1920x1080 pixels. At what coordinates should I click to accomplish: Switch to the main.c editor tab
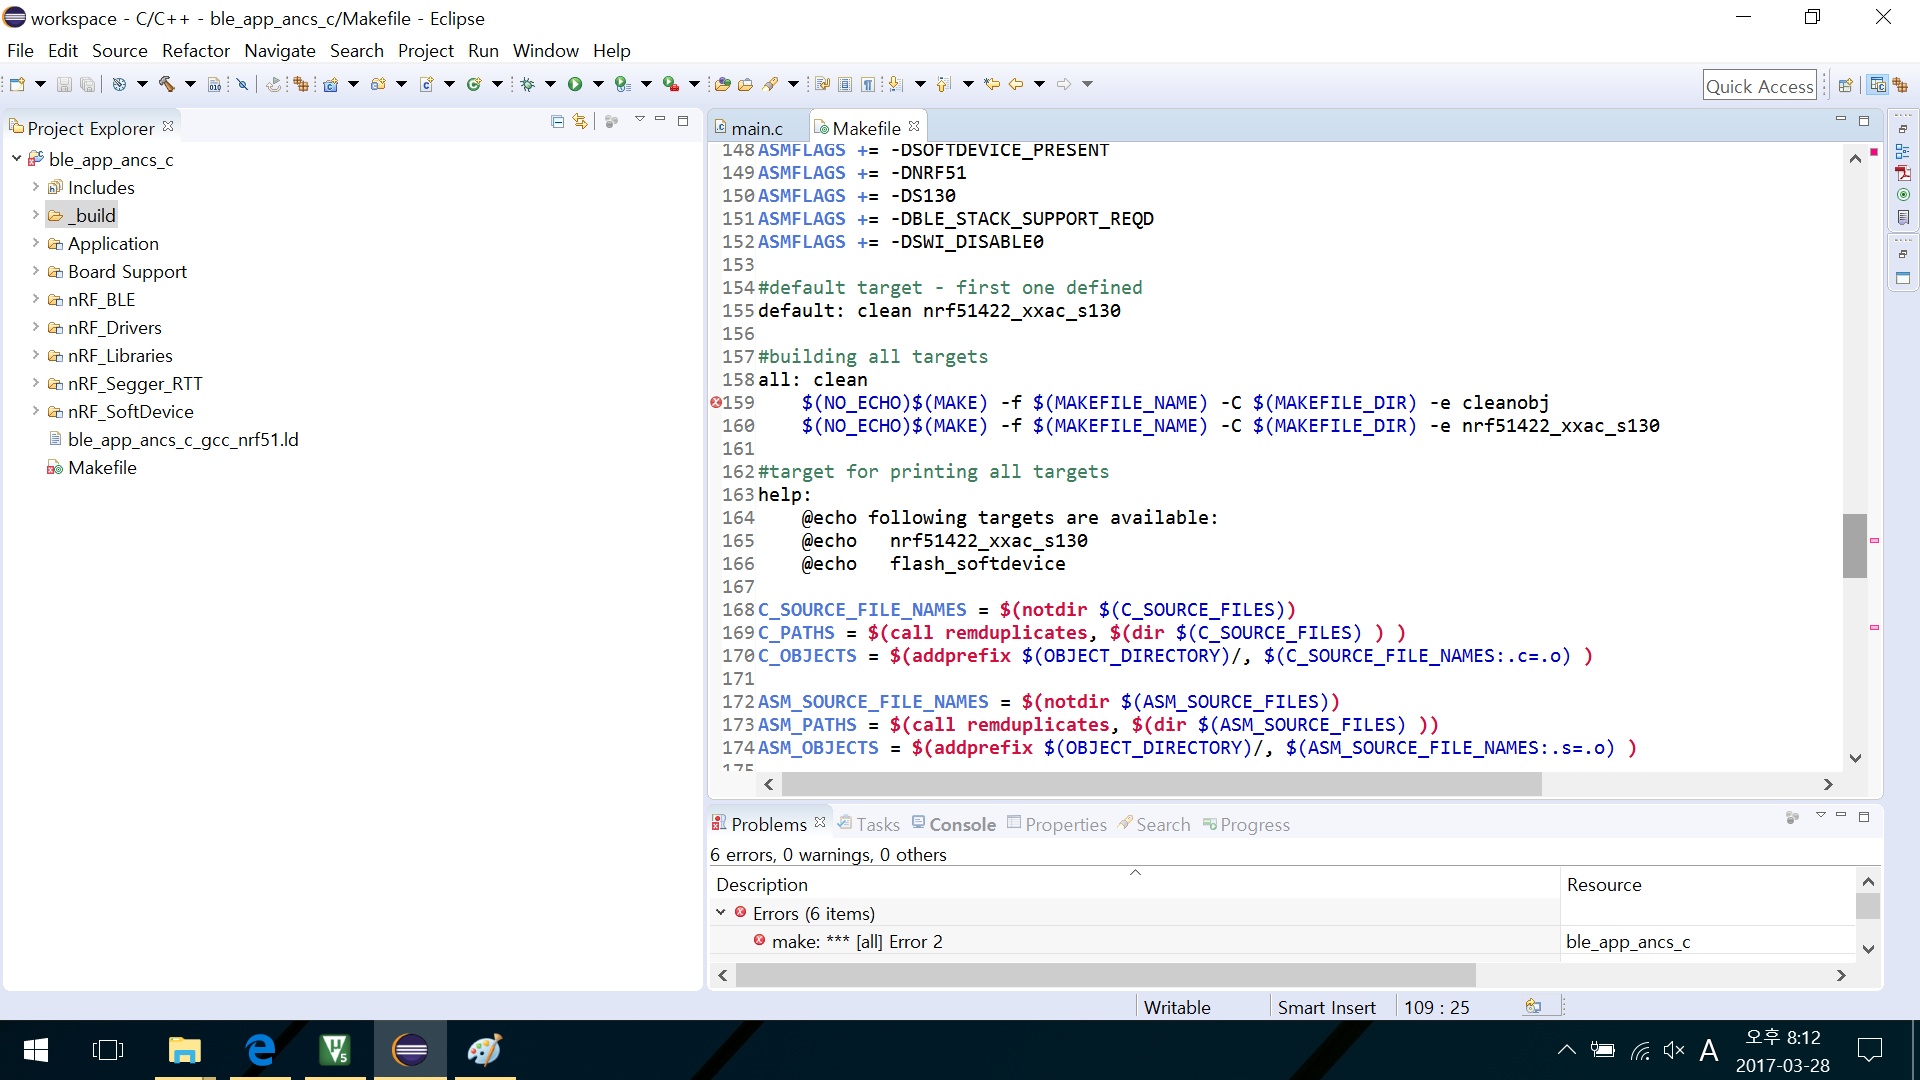tap(756, 128)
